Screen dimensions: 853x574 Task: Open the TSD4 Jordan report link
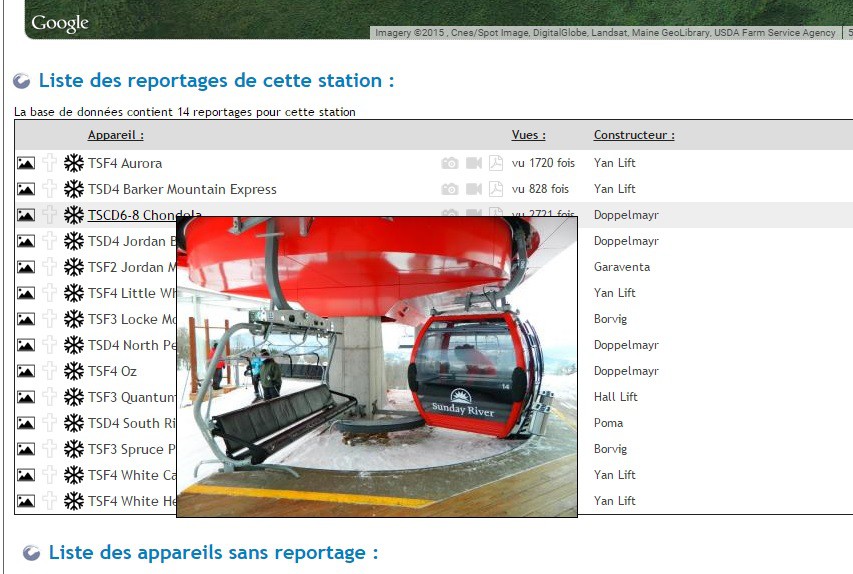tap(132, 241)
